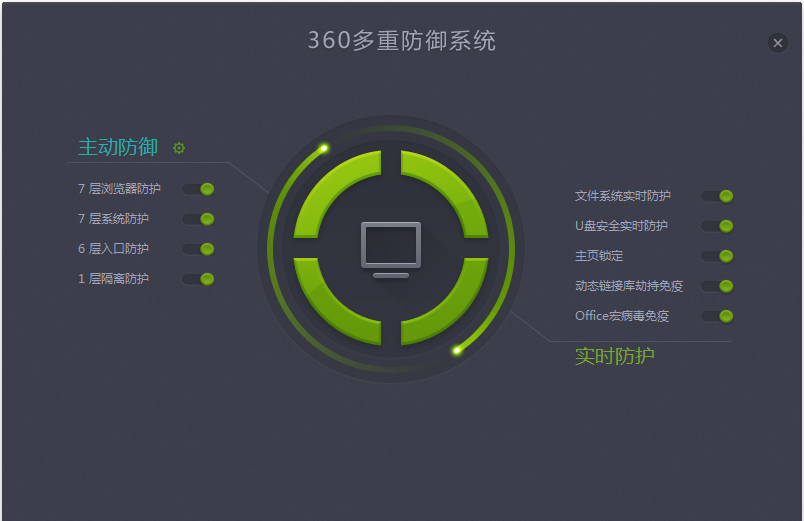Click the U盘安全实时防护 label
Image resolution: width=804 pixels, height=521 pixels.
coord(621,226)
